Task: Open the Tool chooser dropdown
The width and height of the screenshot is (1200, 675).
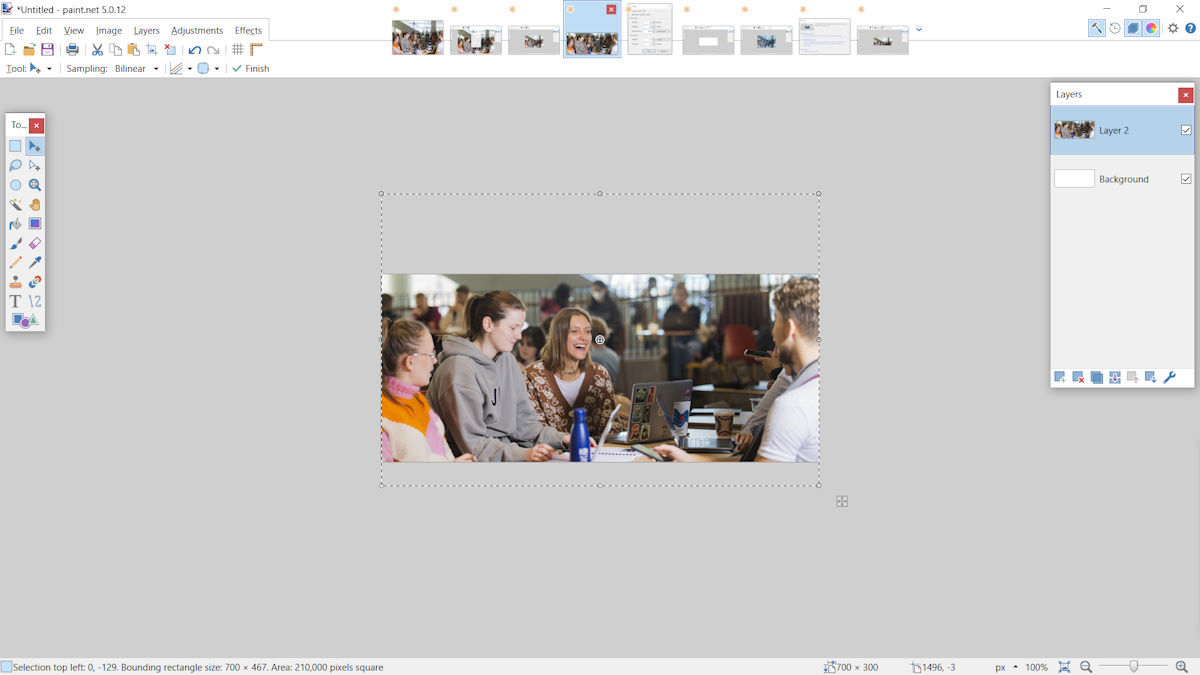Action: click(x=41, y=69)
